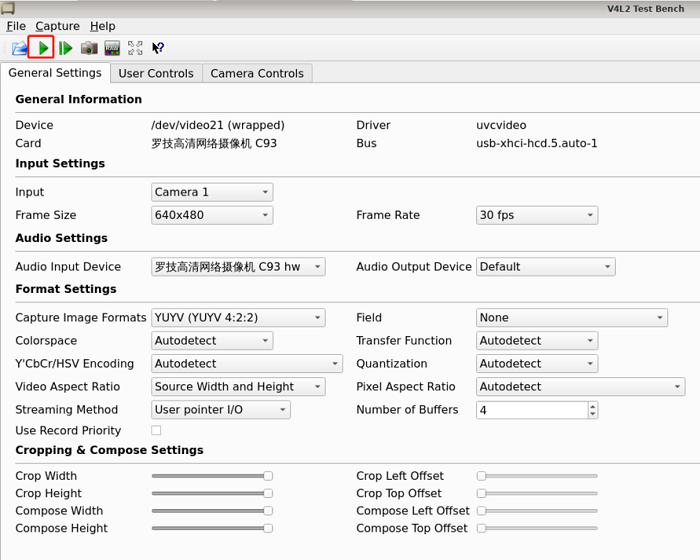Viewport: 700px width, 560px height.
Task: Click the reset scaling arrows icon
Action: 135,48
